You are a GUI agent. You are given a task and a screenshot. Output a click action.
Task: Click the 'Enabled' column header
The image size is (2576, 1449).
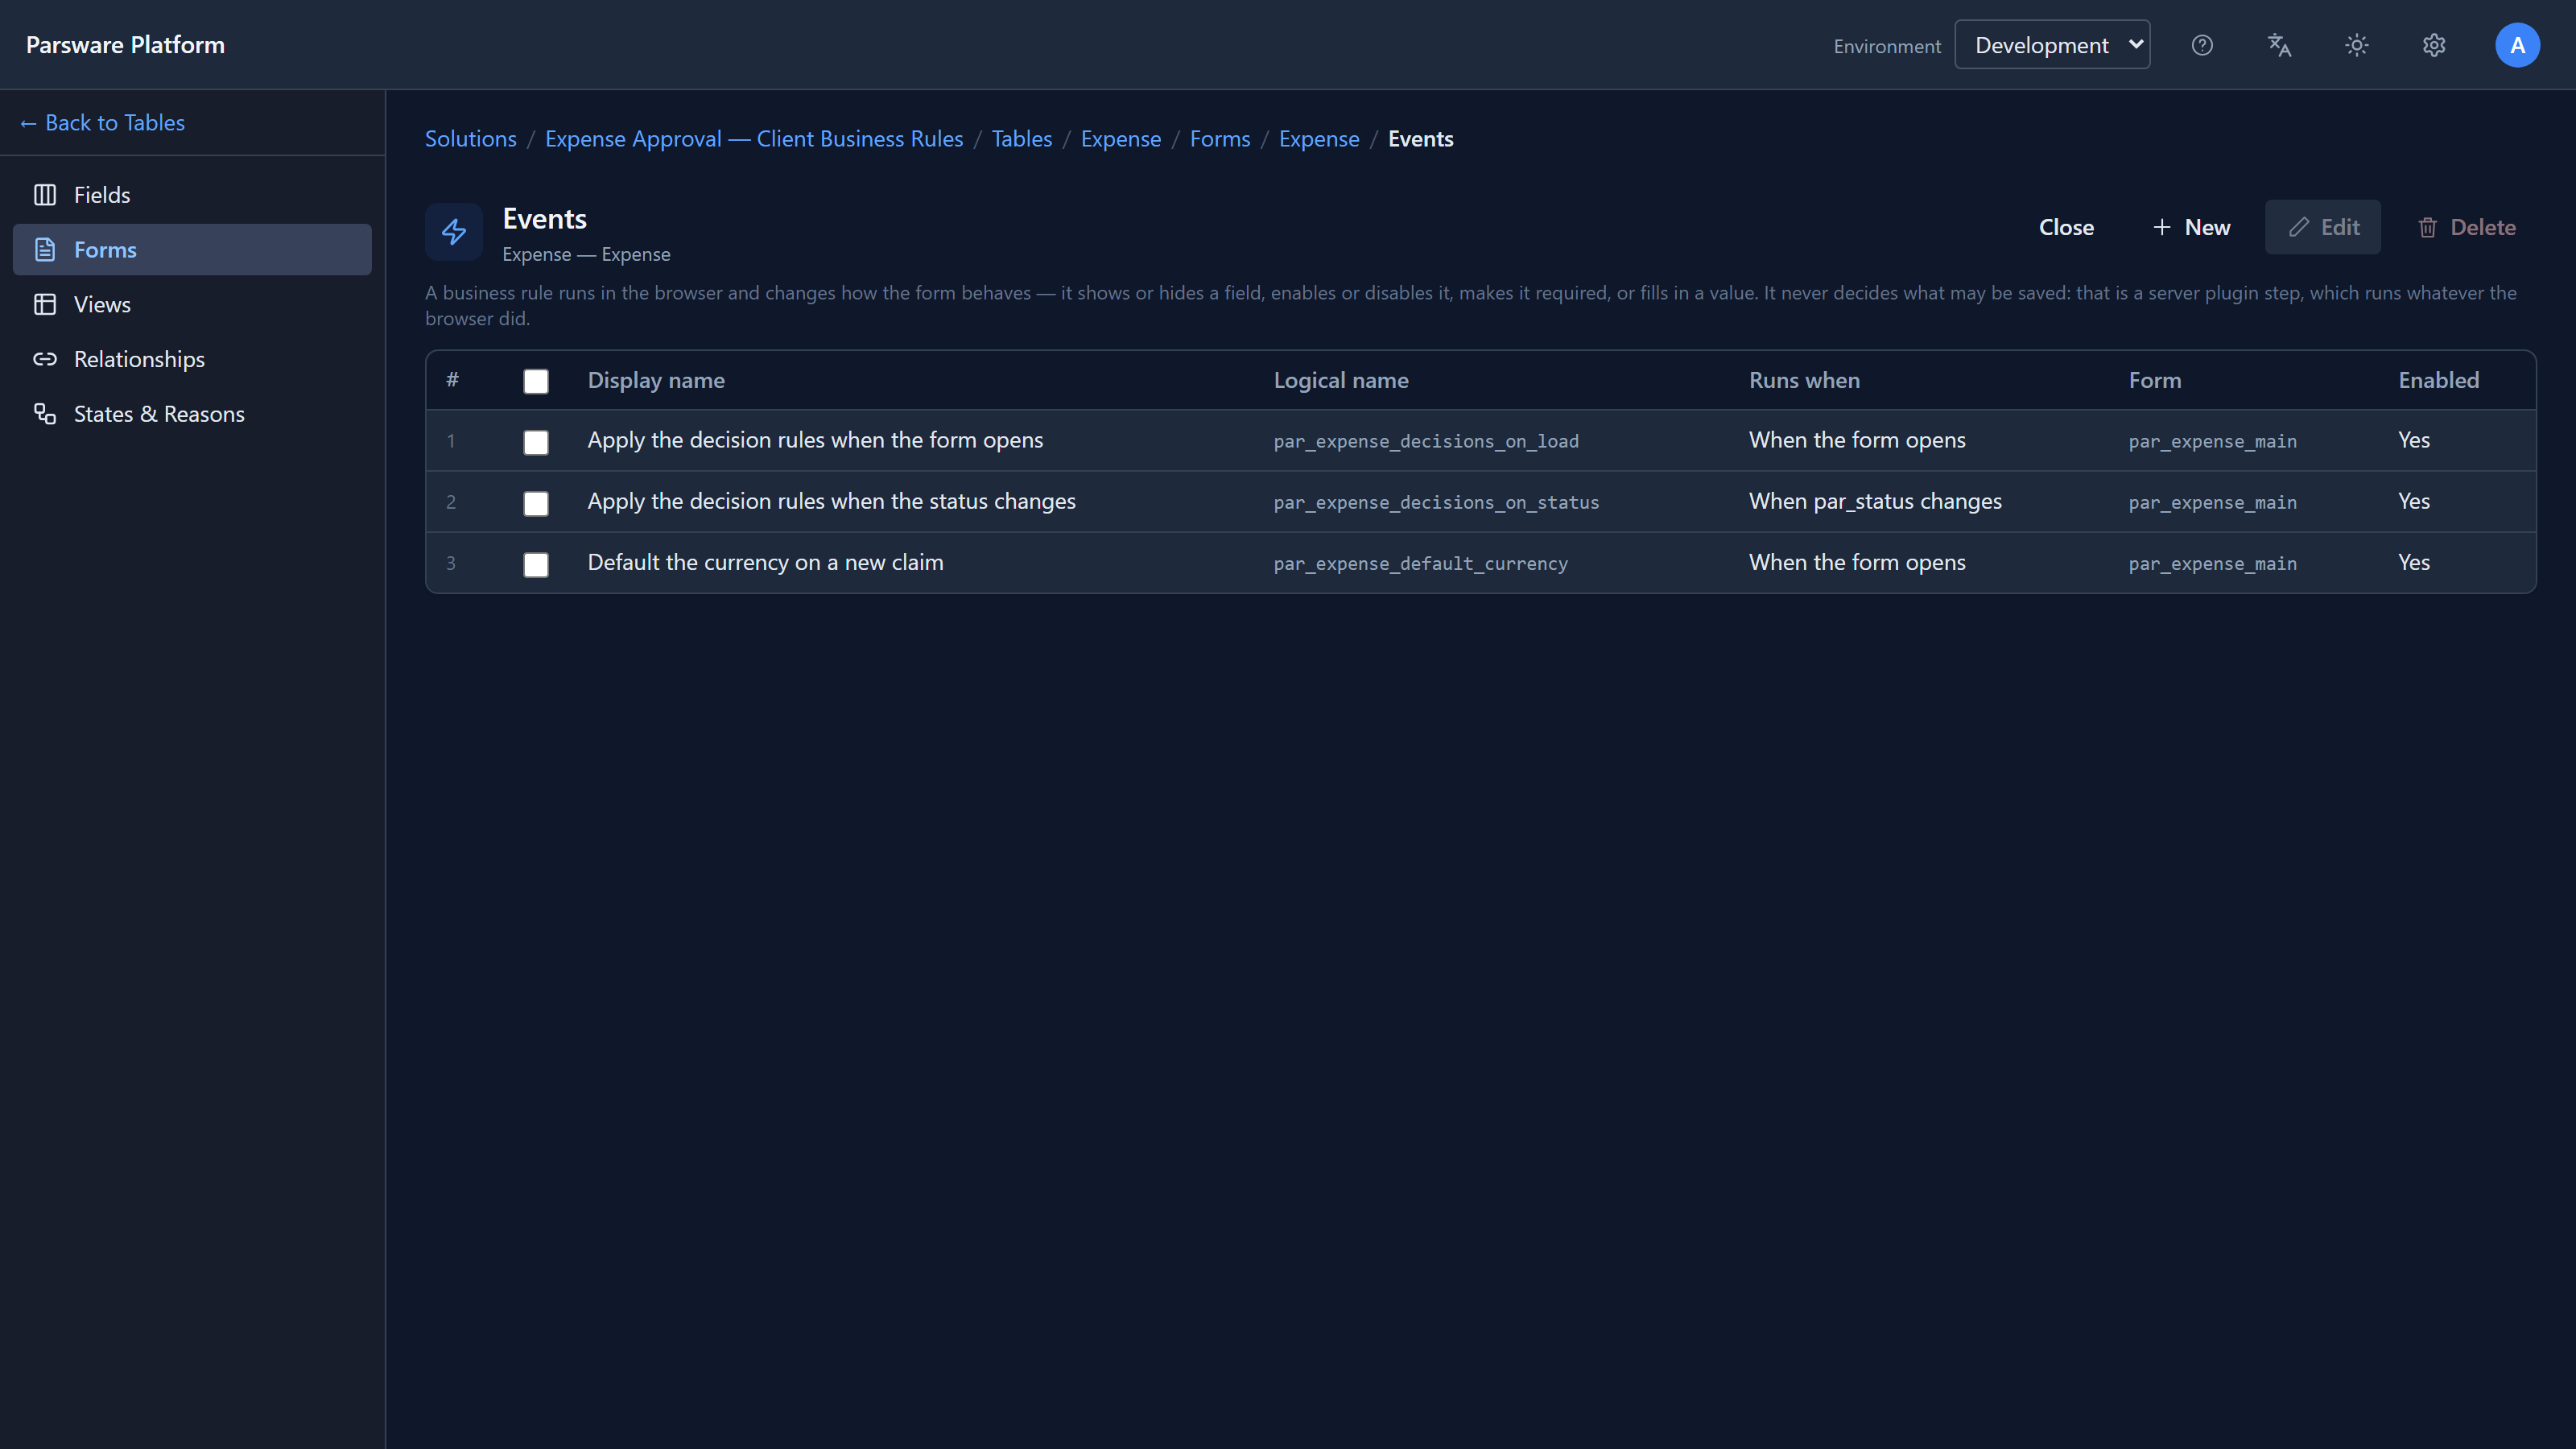[2438, 380]
